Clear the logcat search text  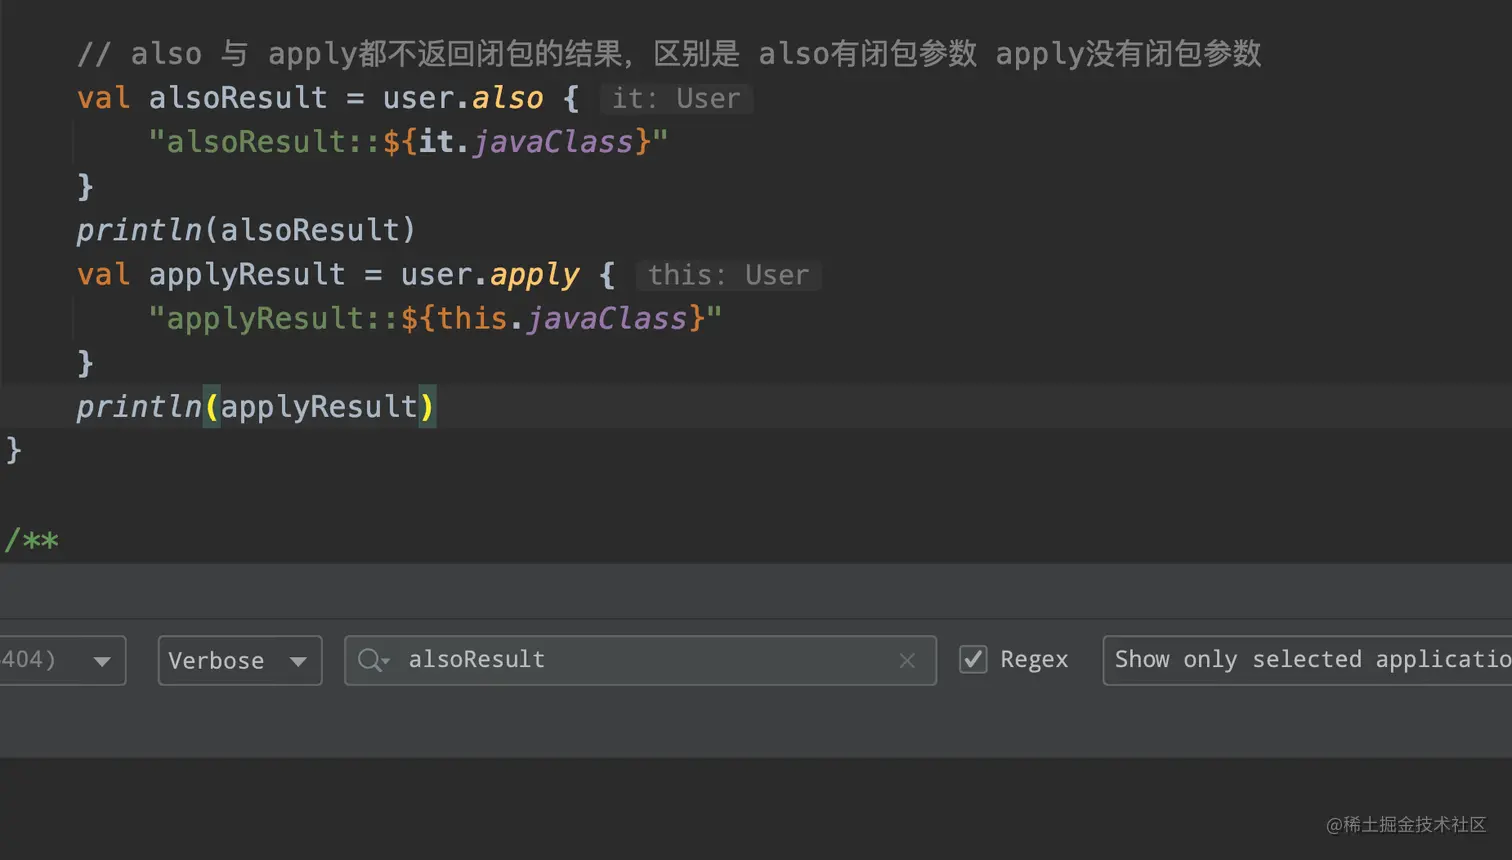coord(907,660)
